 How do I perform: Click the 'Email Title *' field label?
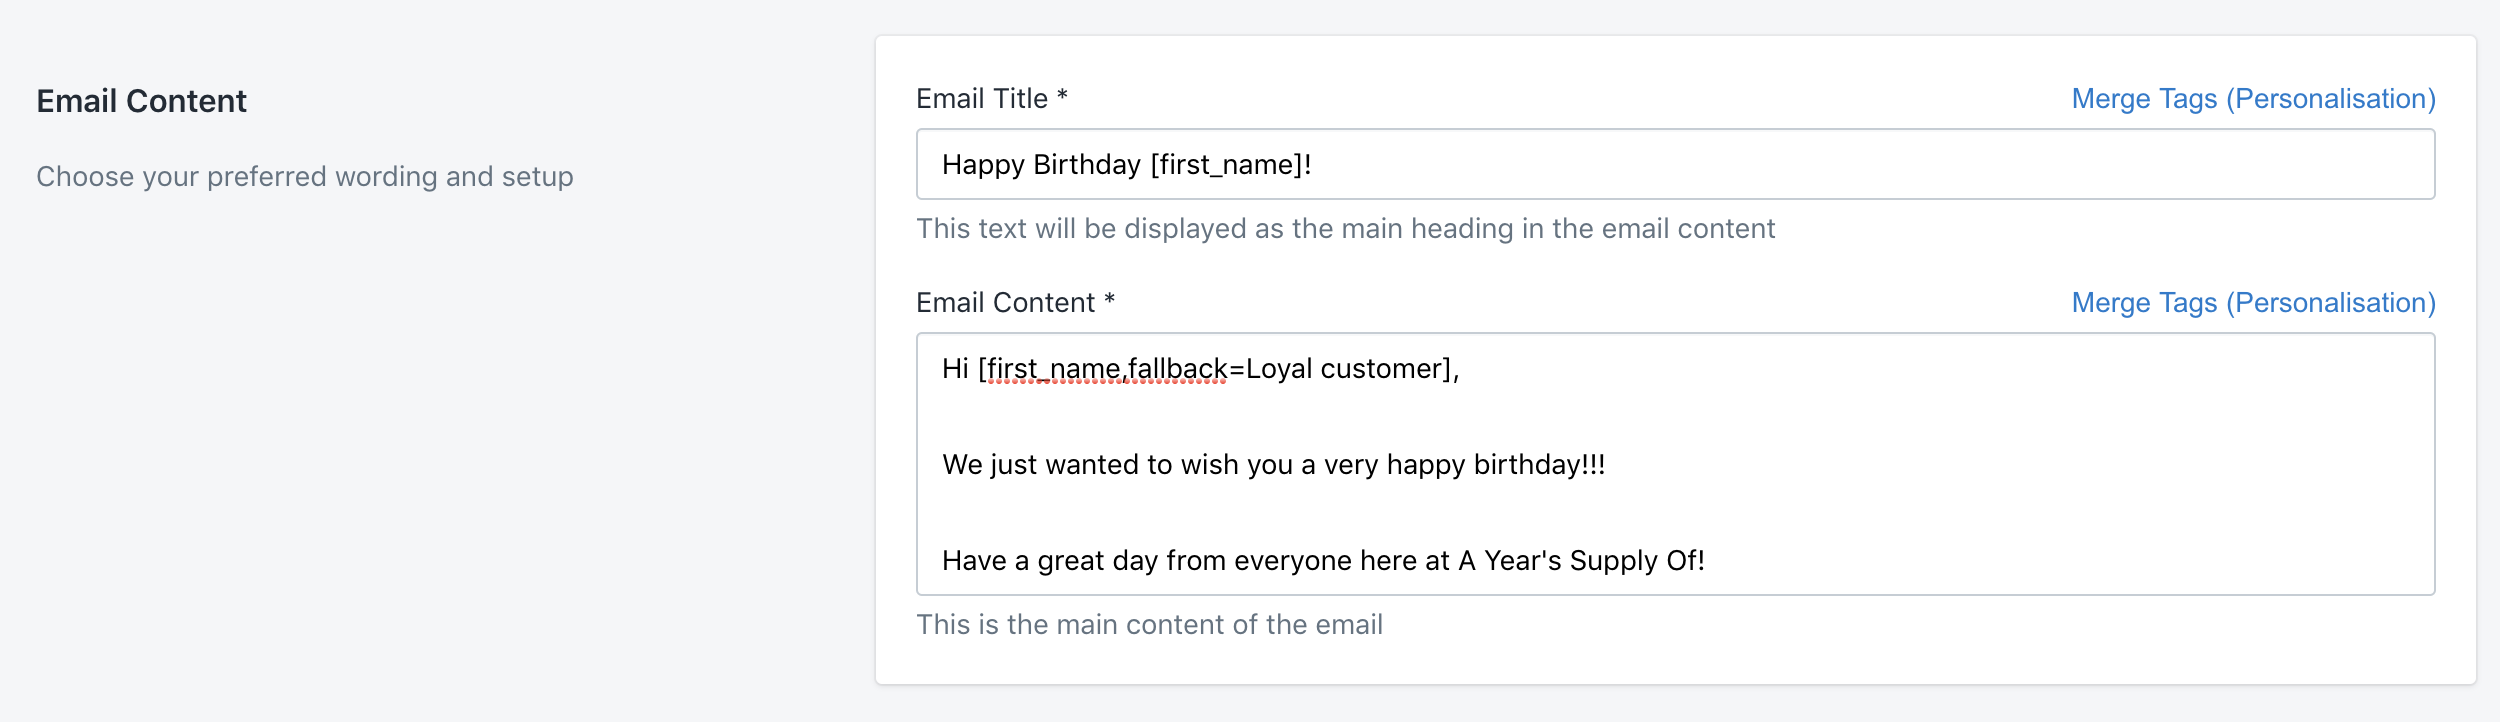(x=991, y=99)
